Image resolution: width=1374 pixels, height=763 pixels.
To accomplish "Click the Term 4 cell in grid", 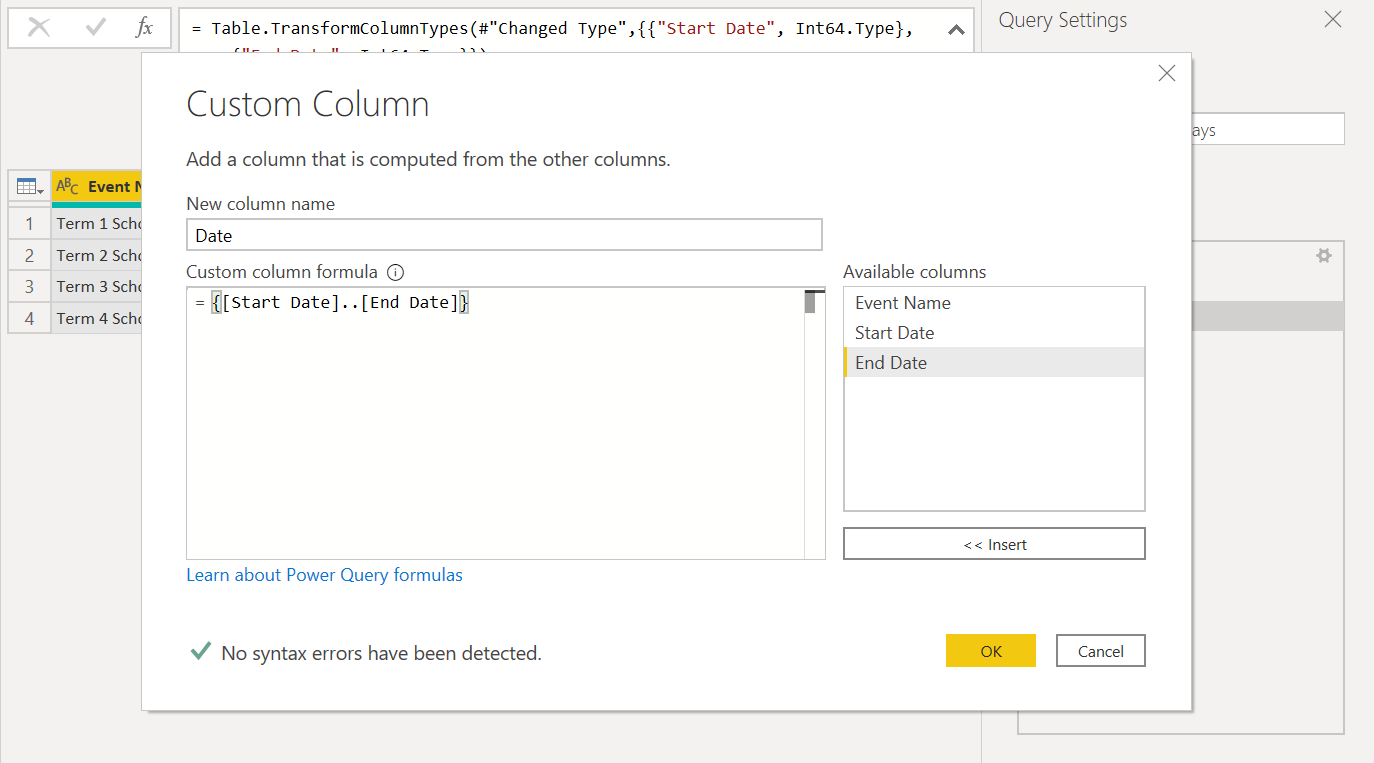I will coord(97,318).
